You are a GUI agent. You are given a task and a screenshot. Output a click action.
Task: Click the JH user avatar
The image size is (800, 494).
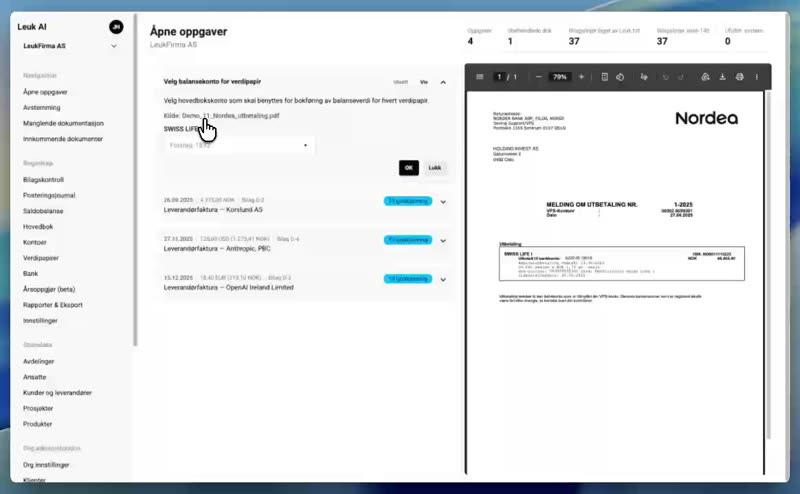point(116,27)
